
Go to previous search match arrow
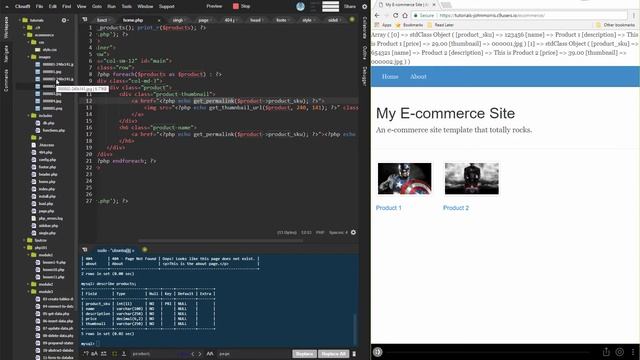(x=193, y=354)
